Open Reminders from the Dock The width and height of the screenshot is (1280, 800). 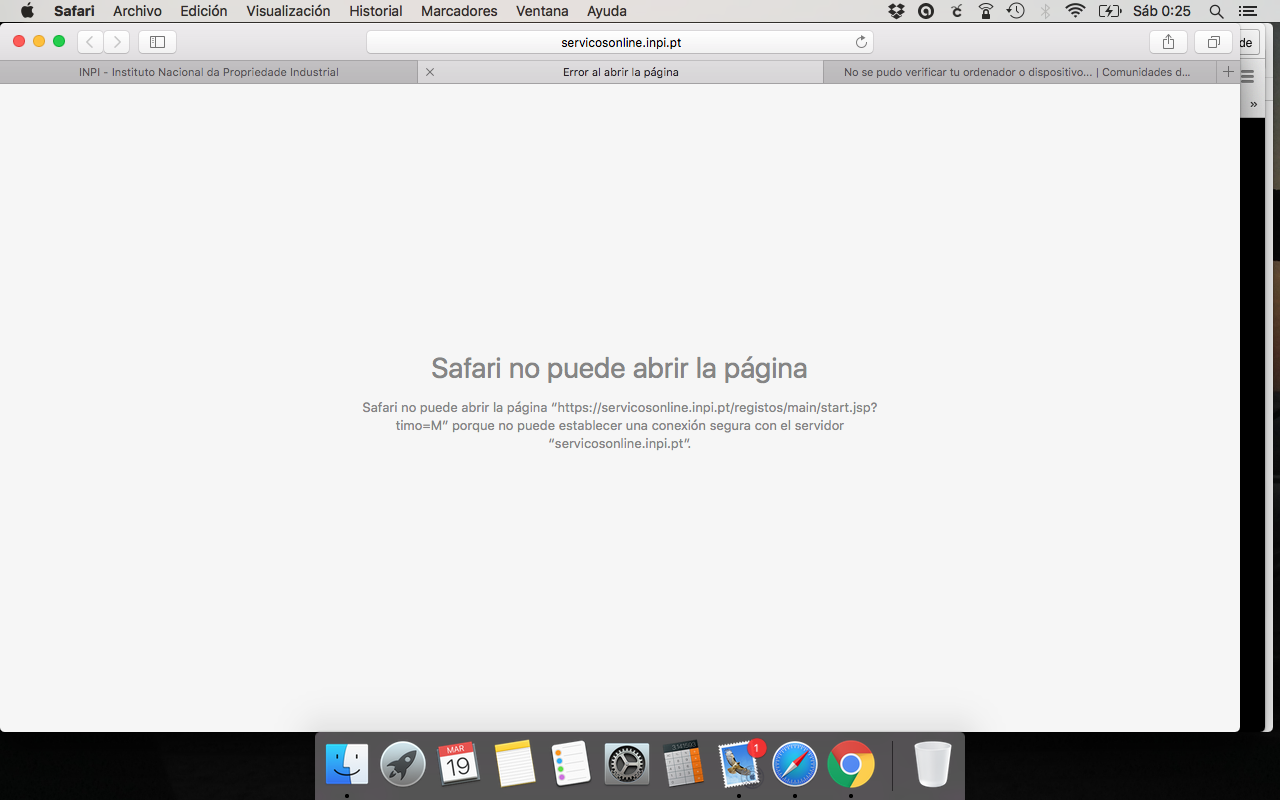point(571,765)
